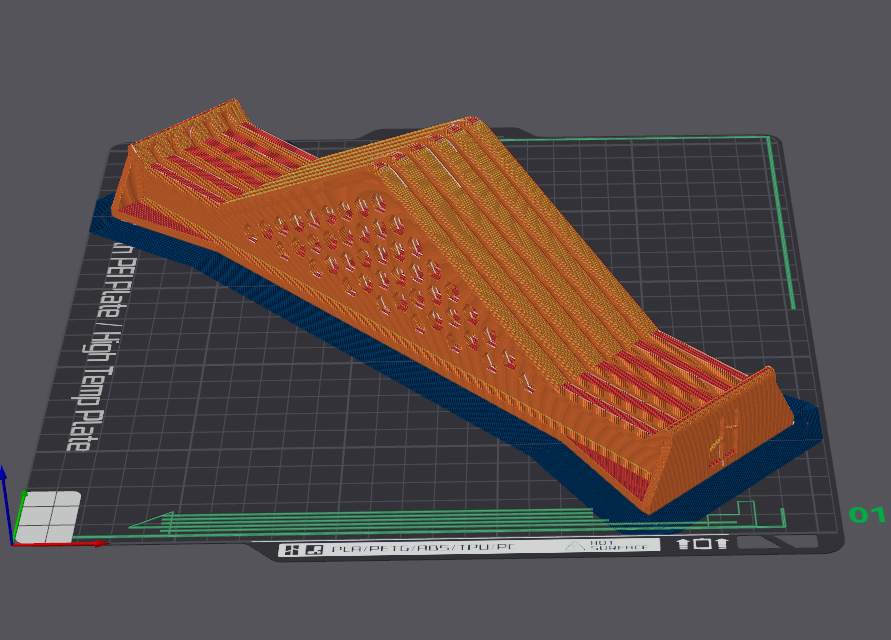Screen dimensions: 891x640
Task: Click the HOT SURFACE warning label
Action: (619, 546)
